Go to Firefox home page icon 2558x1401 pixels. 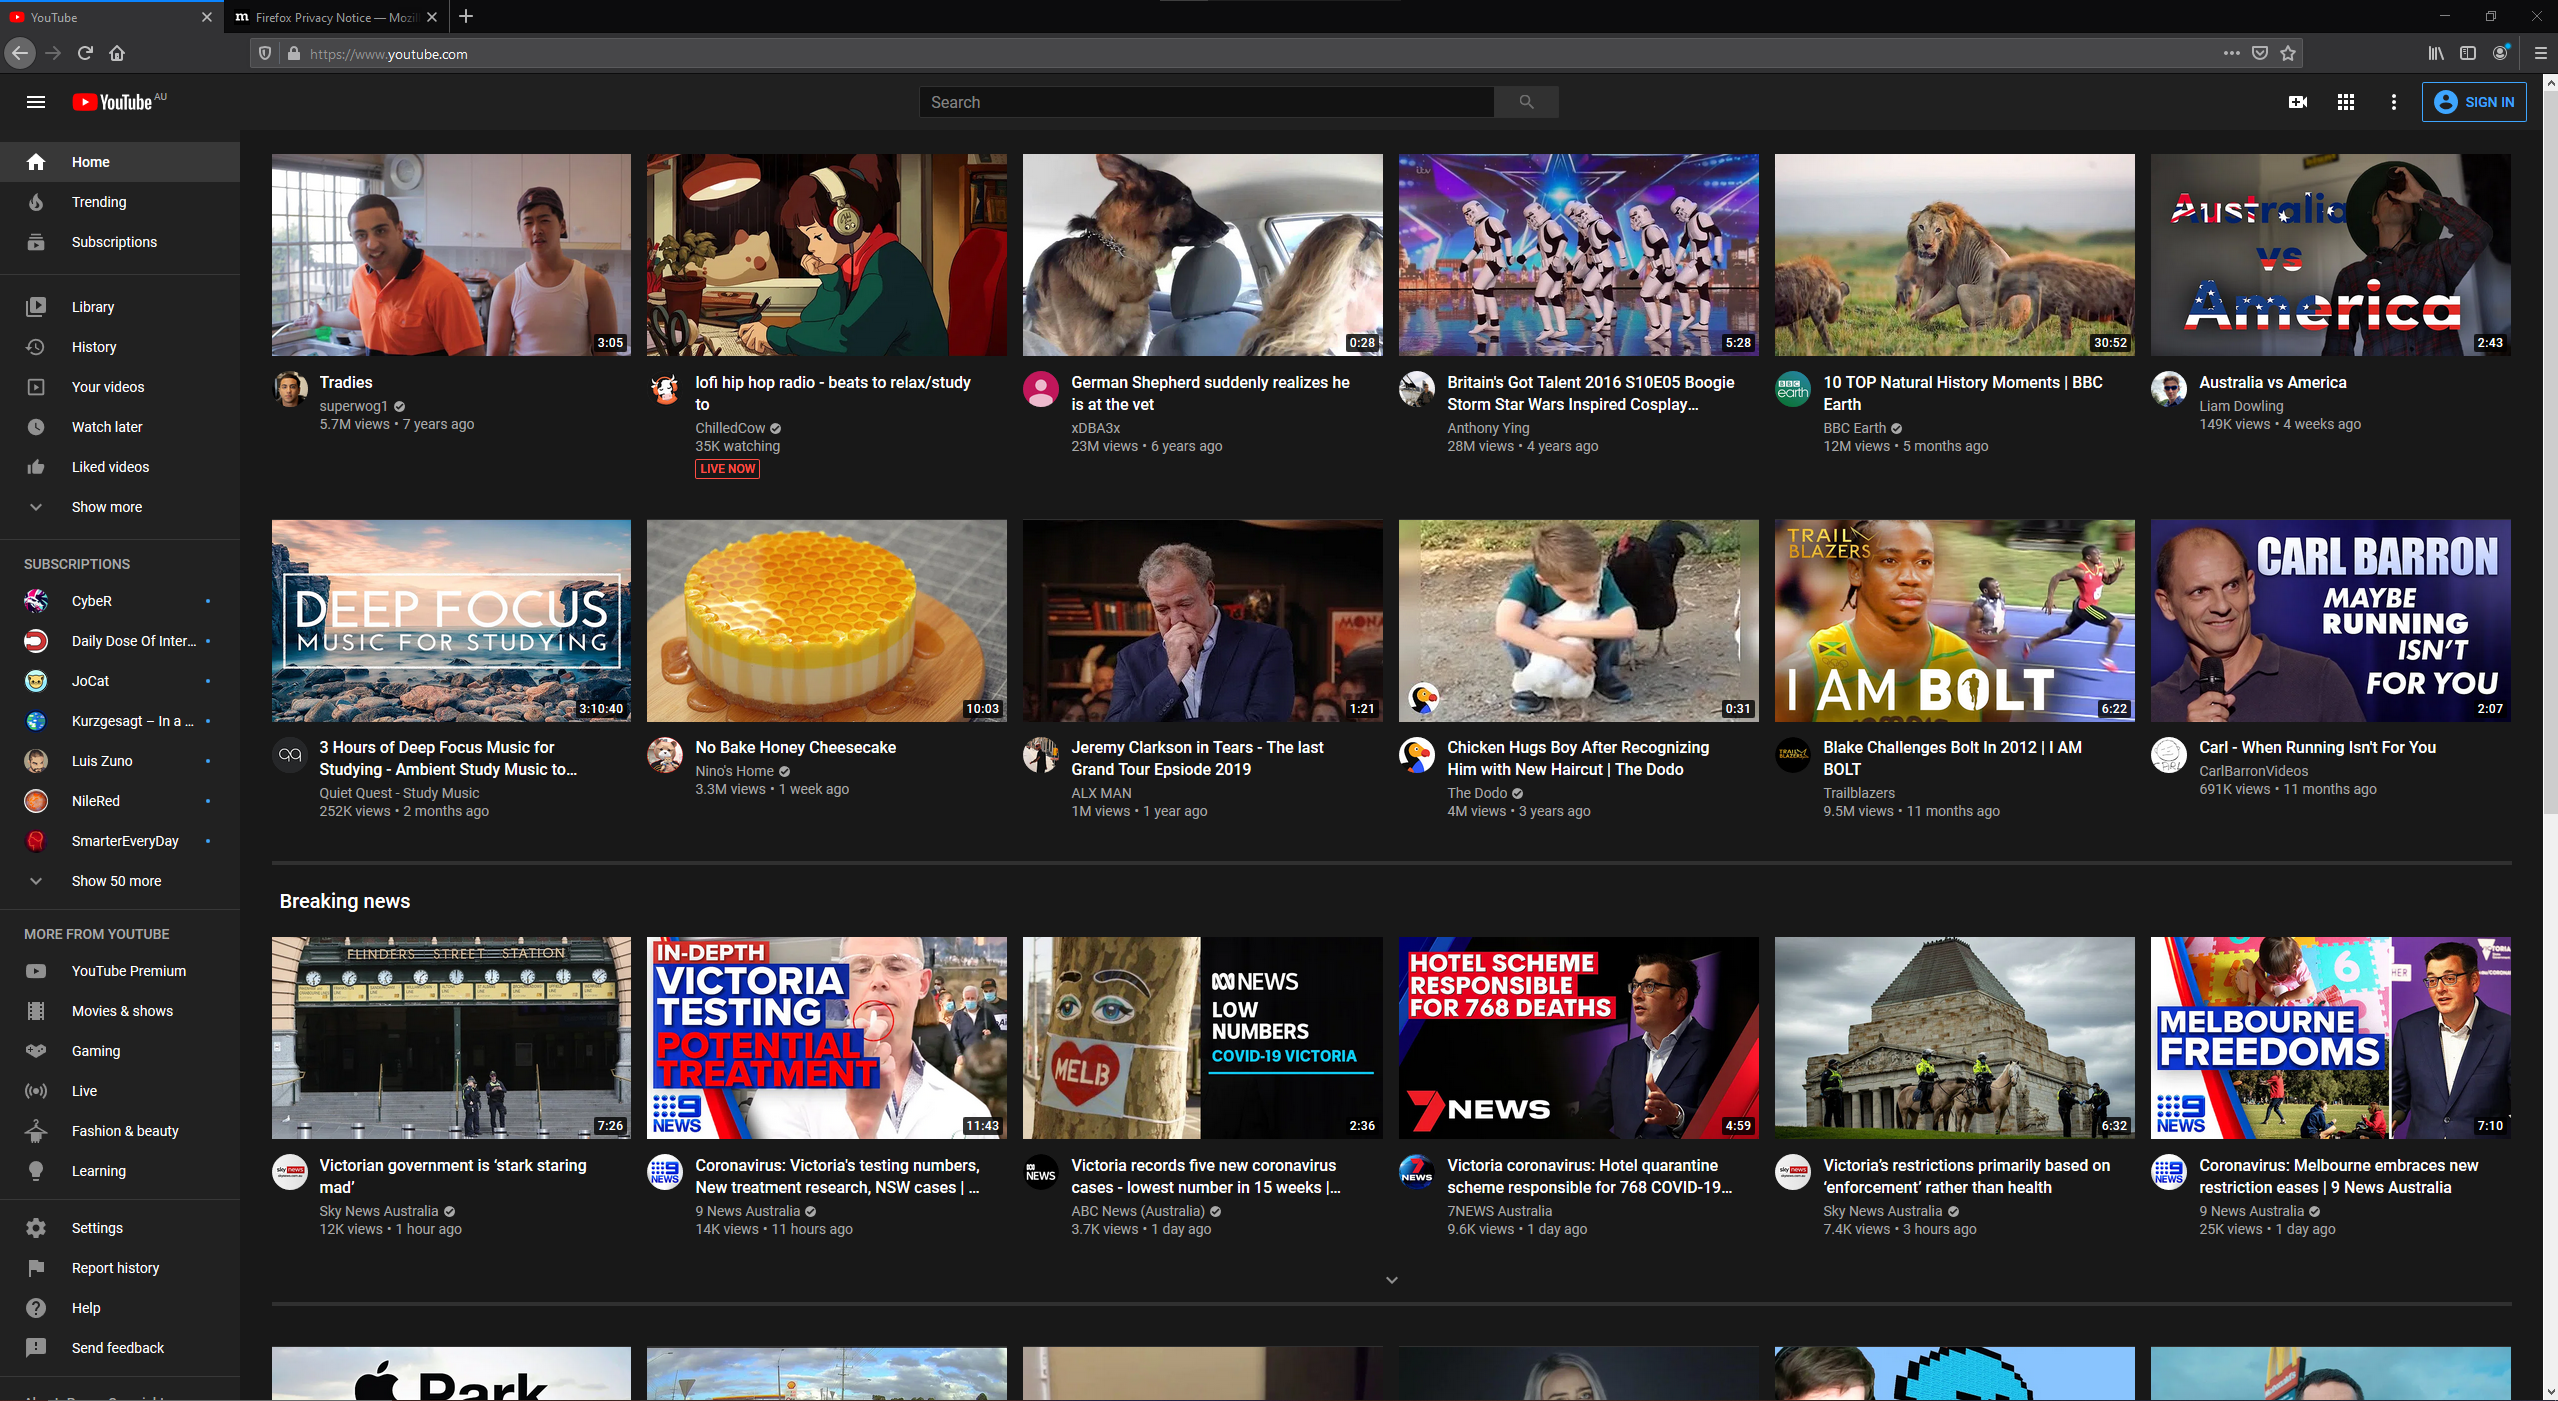(x=117, y=53)
